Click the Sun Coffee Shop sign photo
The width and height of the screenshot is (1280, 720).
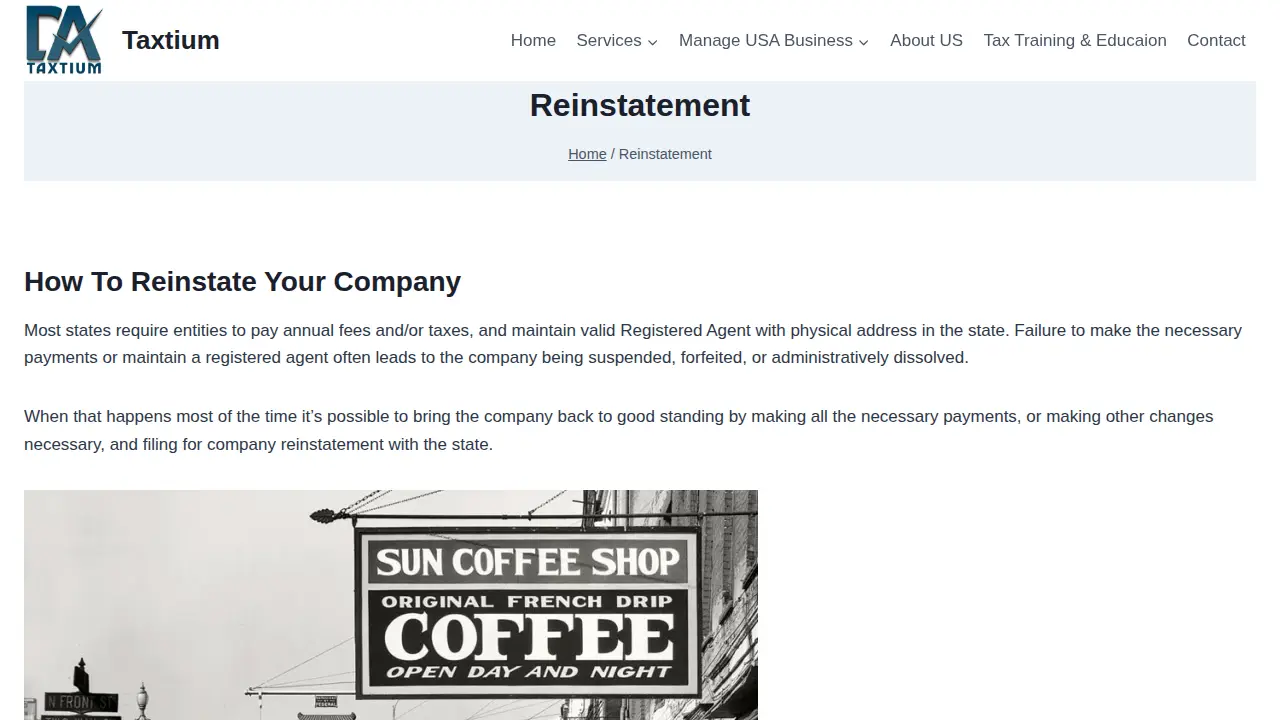(x=391, y=605)
